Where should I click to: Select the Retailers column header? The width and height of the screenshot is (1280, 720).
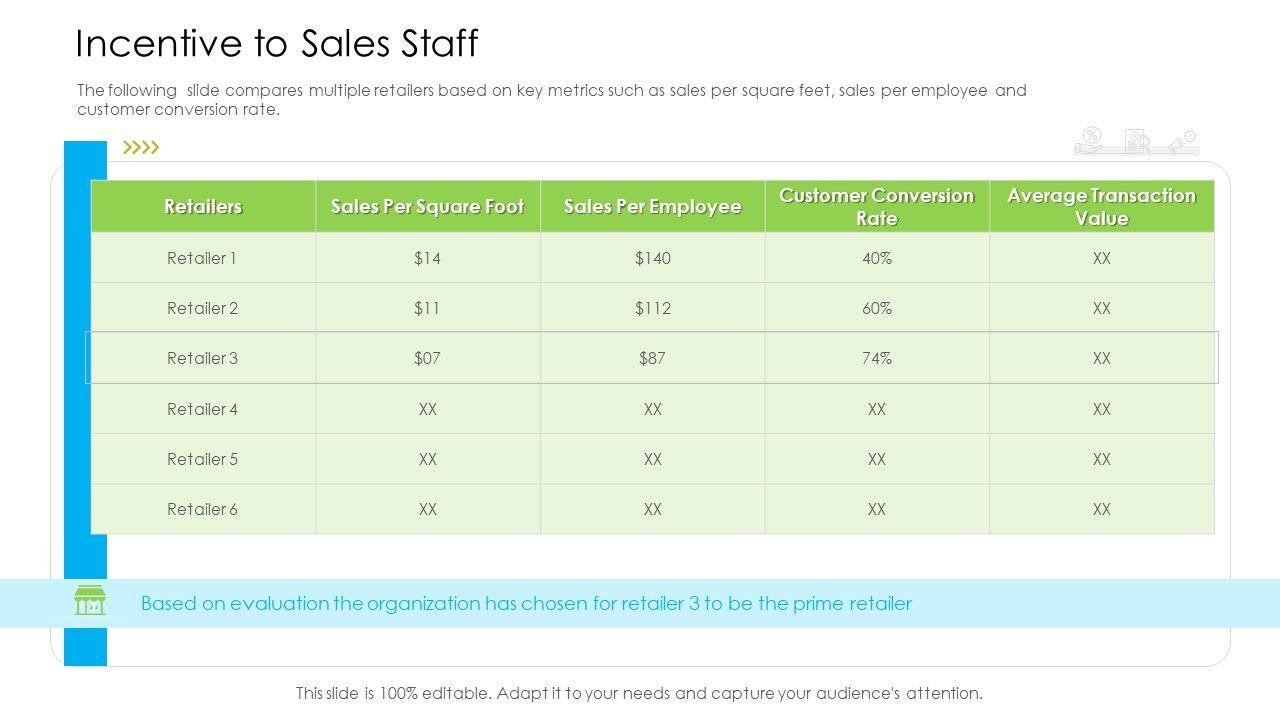click(203, 207)
